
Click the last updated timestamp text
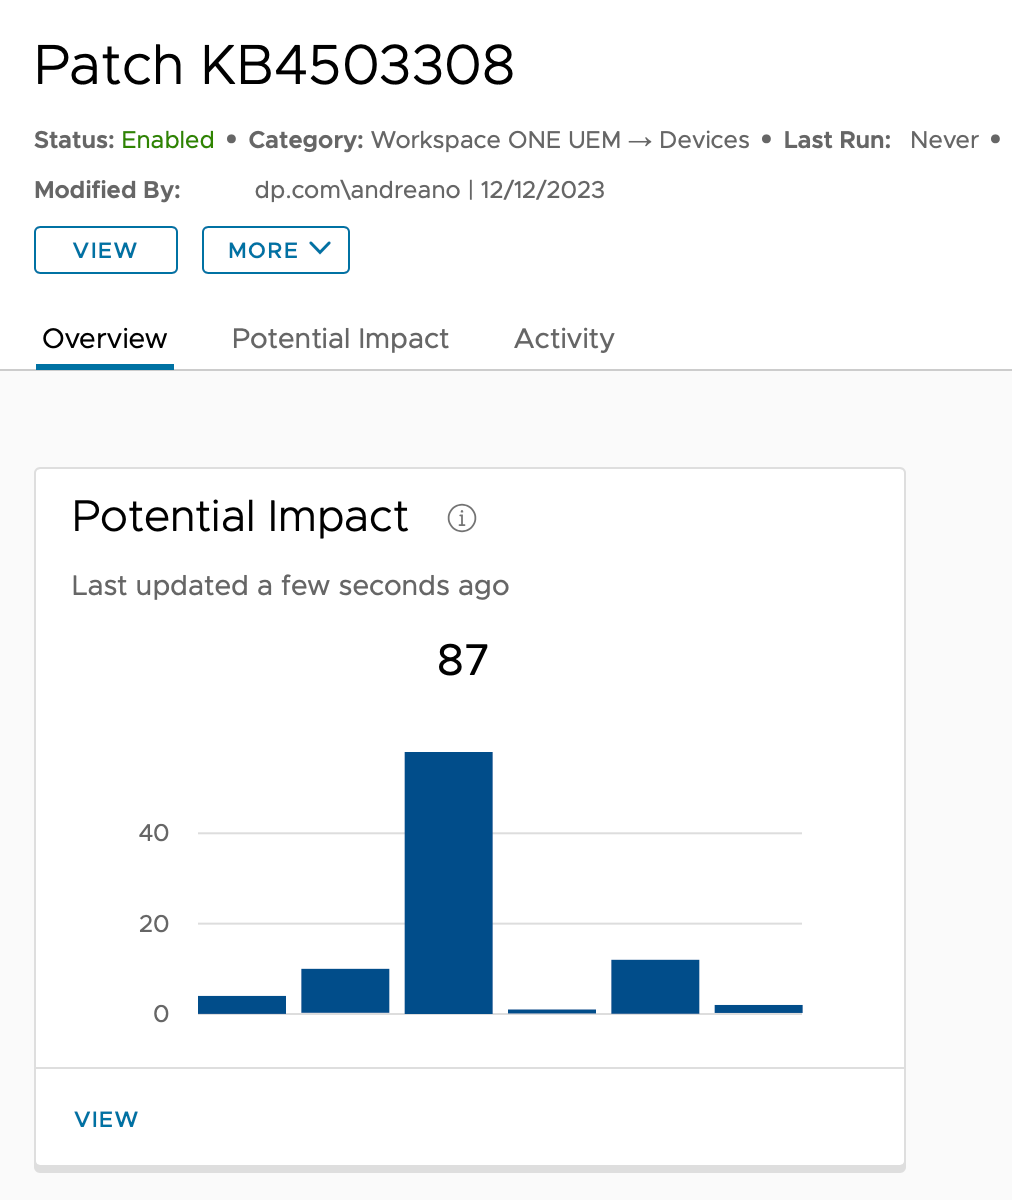tap(289, 586)
